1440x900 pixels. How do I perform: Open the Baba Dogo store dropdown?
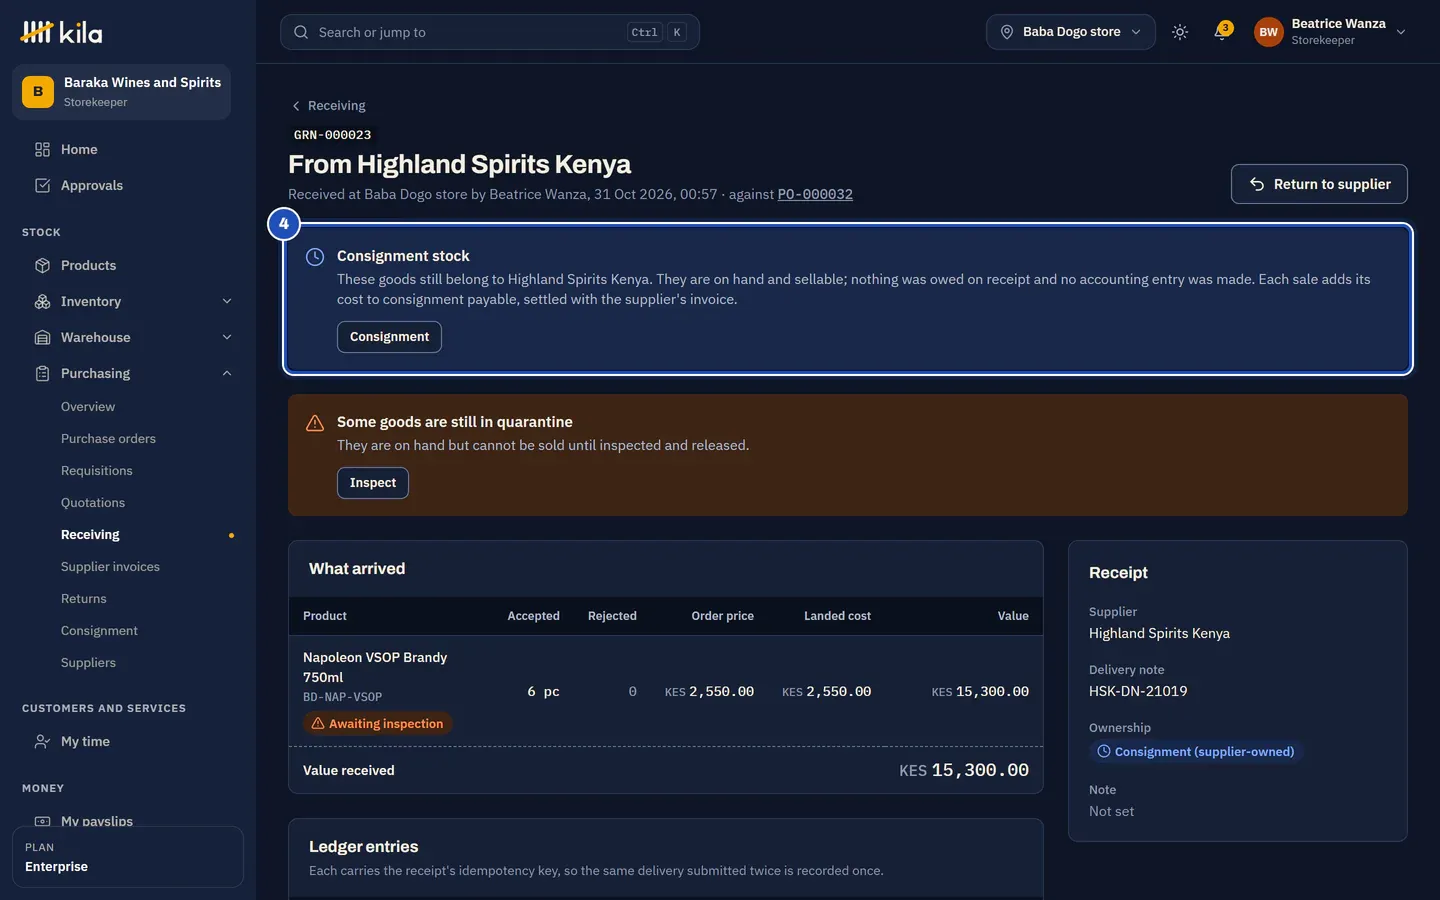(x=1071, y=32)
